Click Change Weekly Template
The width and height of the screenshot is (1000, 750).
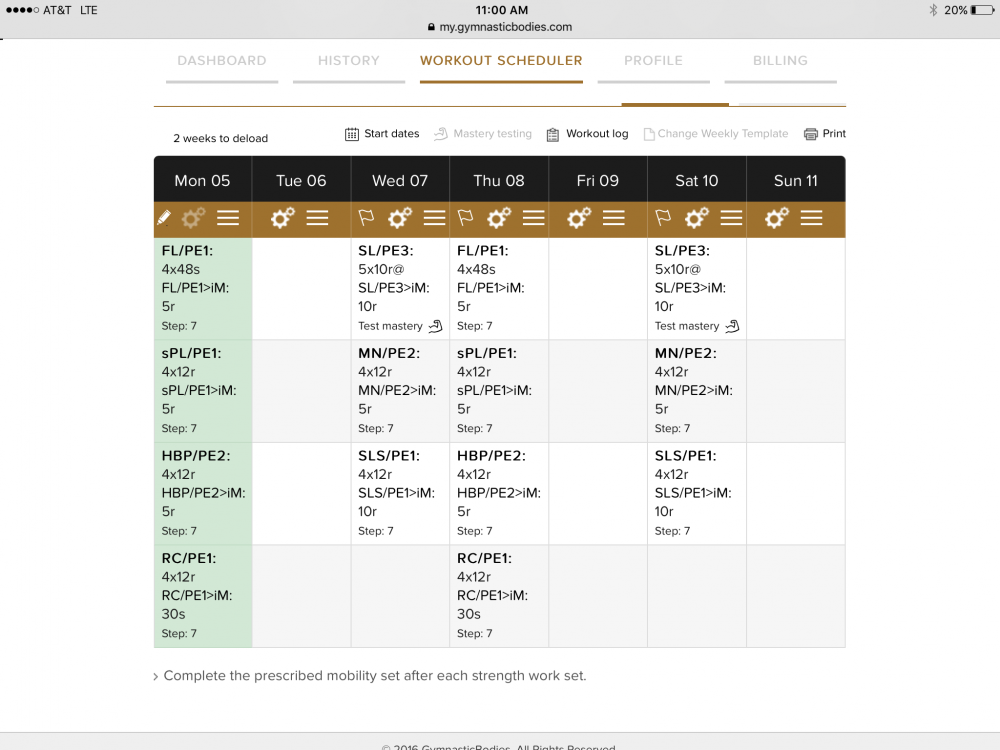pyautogui.click(x=723, y=133)
